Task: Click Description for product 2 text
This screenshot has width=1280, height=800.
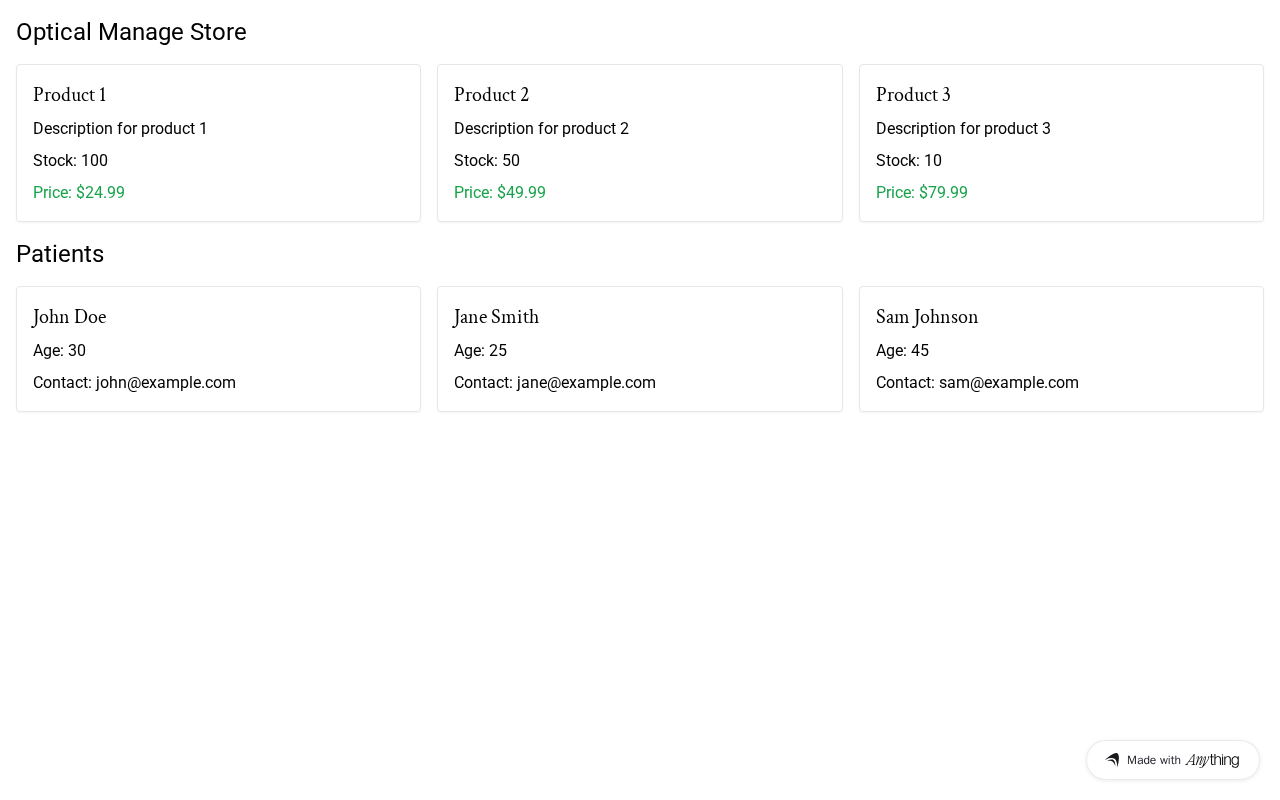Action: [541, 129]
